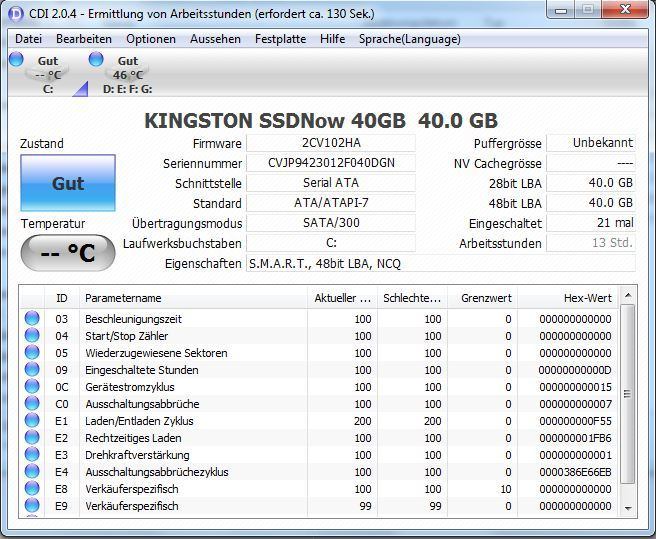The height and width of the screenshot is (539, 656).
Task: Click status orb for E8 Verkäuferspezifisch row
Action: [32, 488]
